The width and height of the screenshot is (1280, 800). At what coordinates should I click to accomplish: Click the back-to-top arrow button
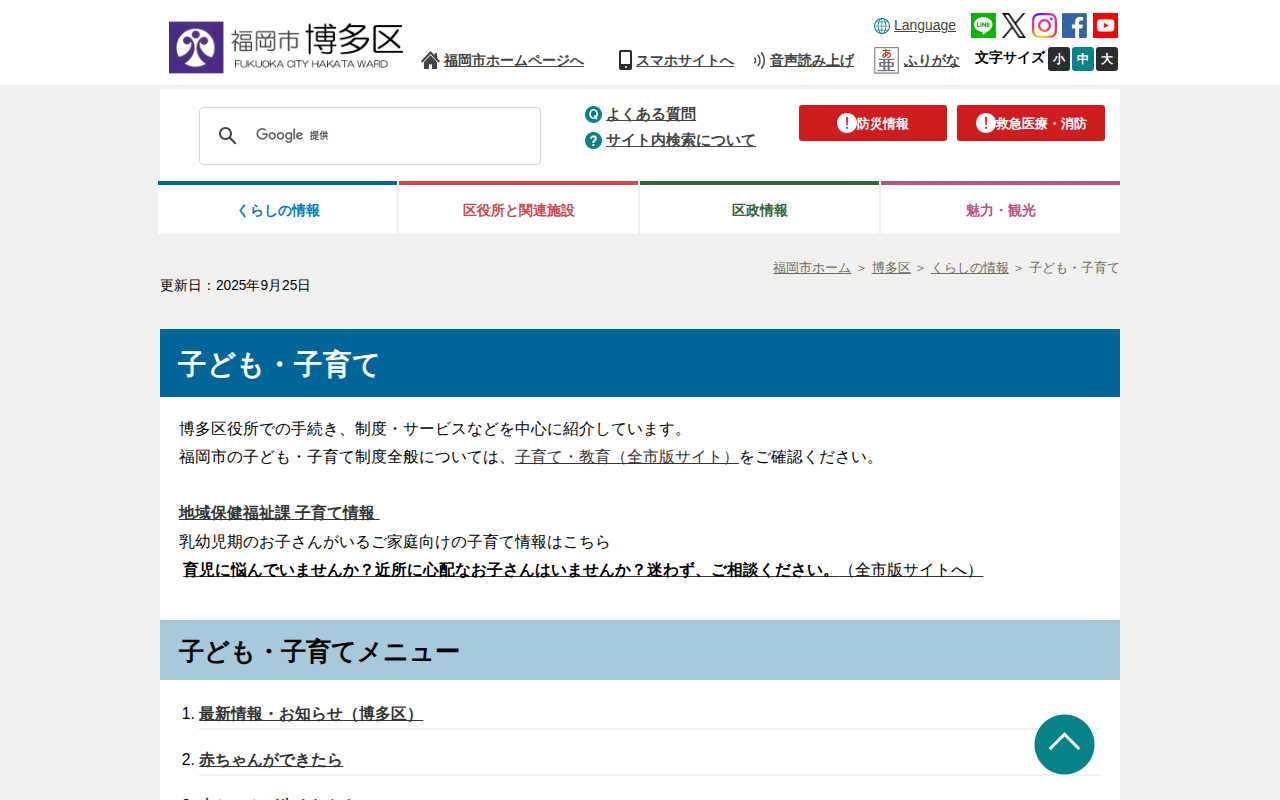pyautogui.click(x=1064, y=744)
